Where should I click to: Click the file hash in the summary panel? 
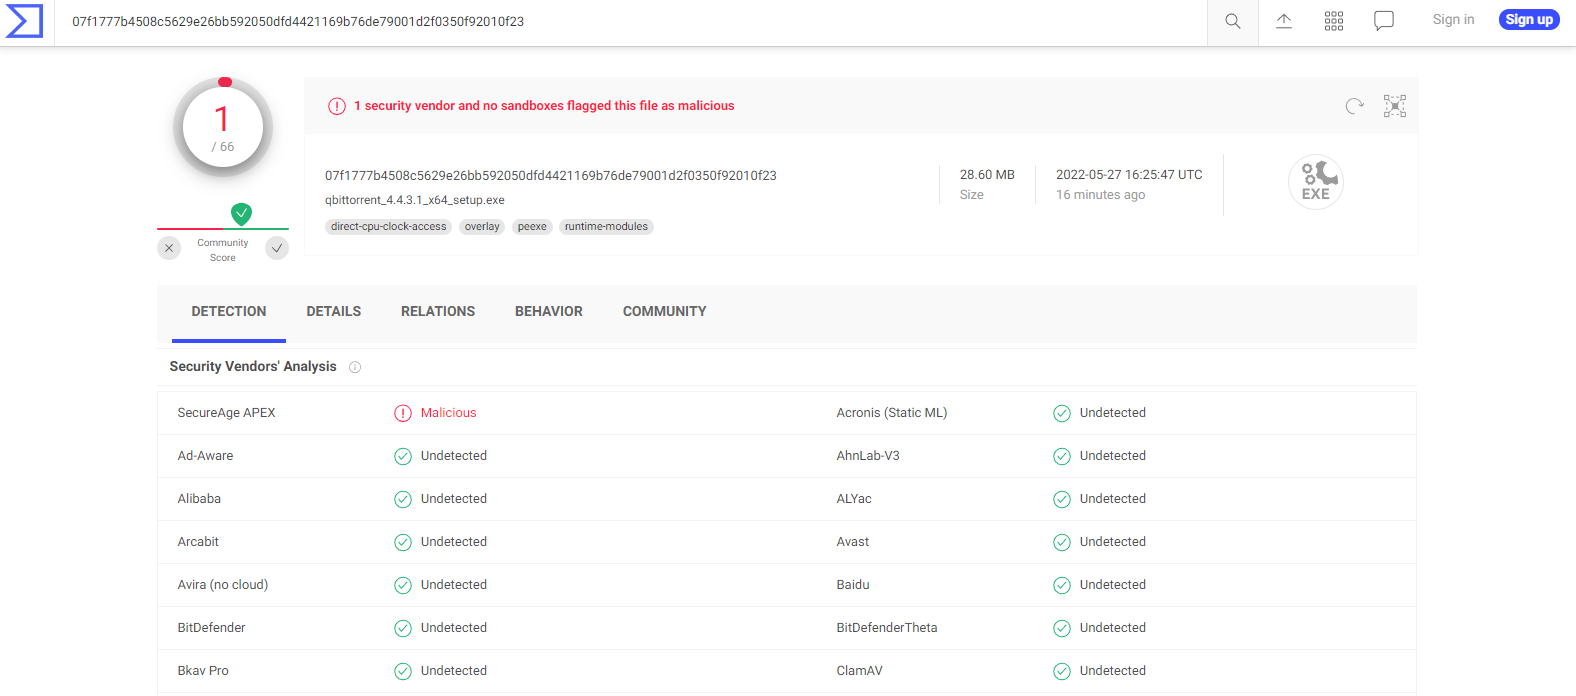click(551, 176)
